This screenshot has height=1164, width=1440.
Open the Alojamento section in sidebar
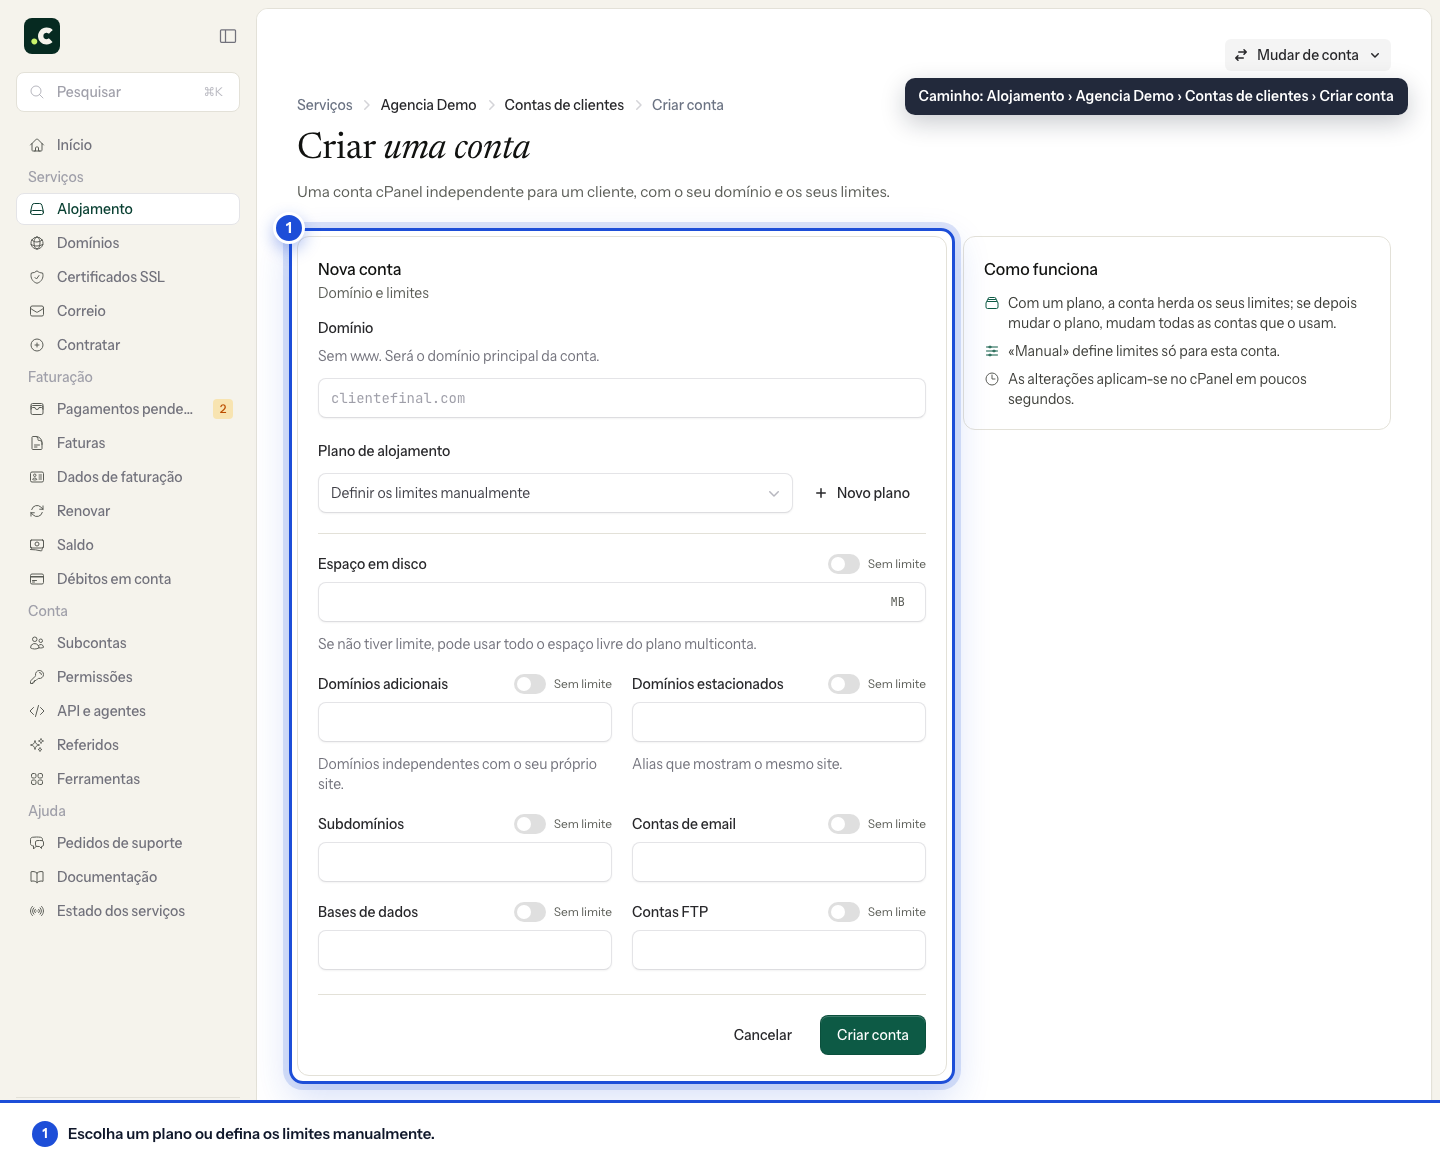tap(128, 209)
